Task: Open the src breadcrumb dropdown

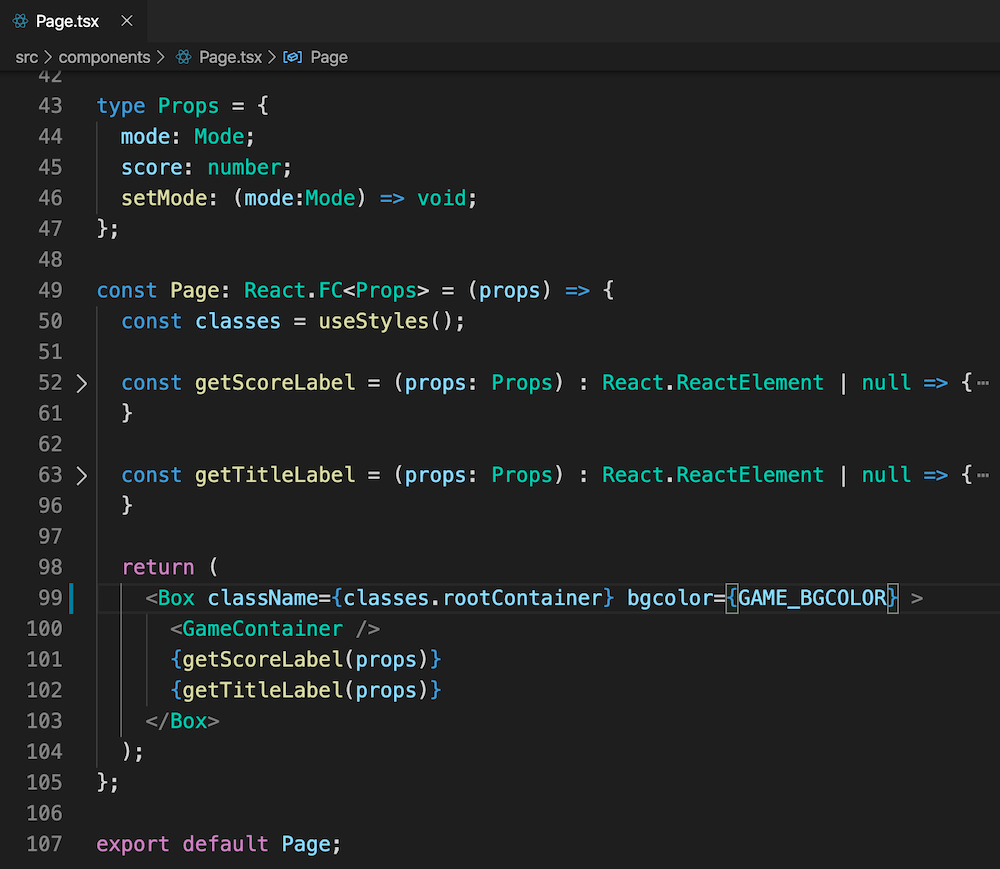Action: click(26, 57)
